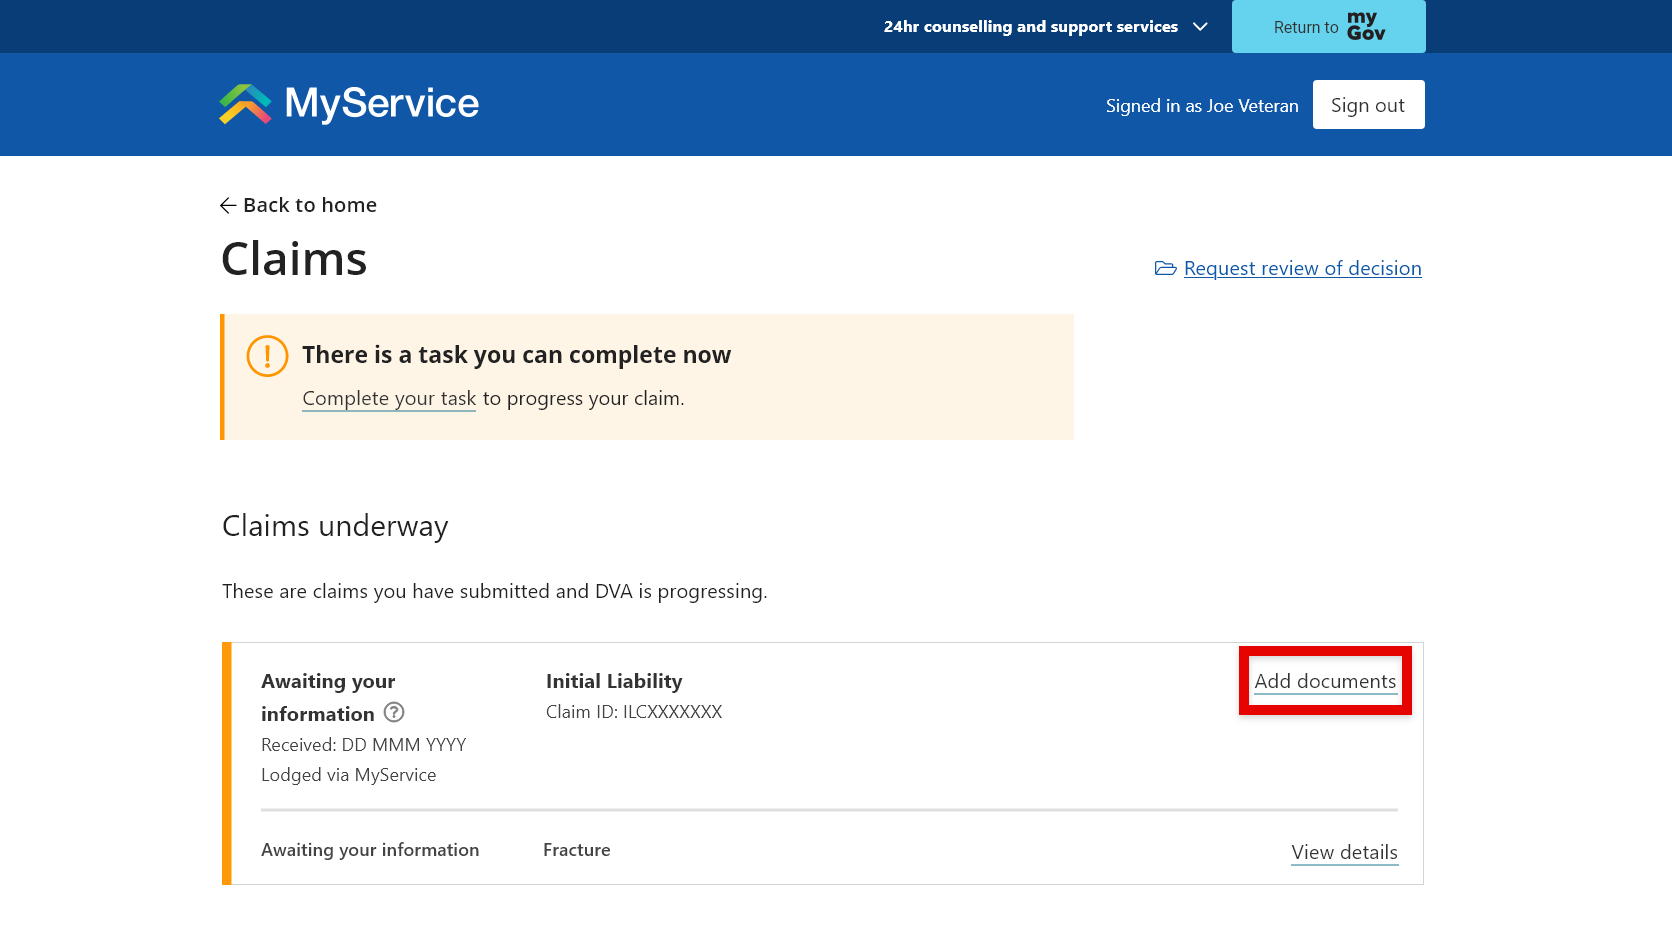Click the MyService title text

[382, 103]
